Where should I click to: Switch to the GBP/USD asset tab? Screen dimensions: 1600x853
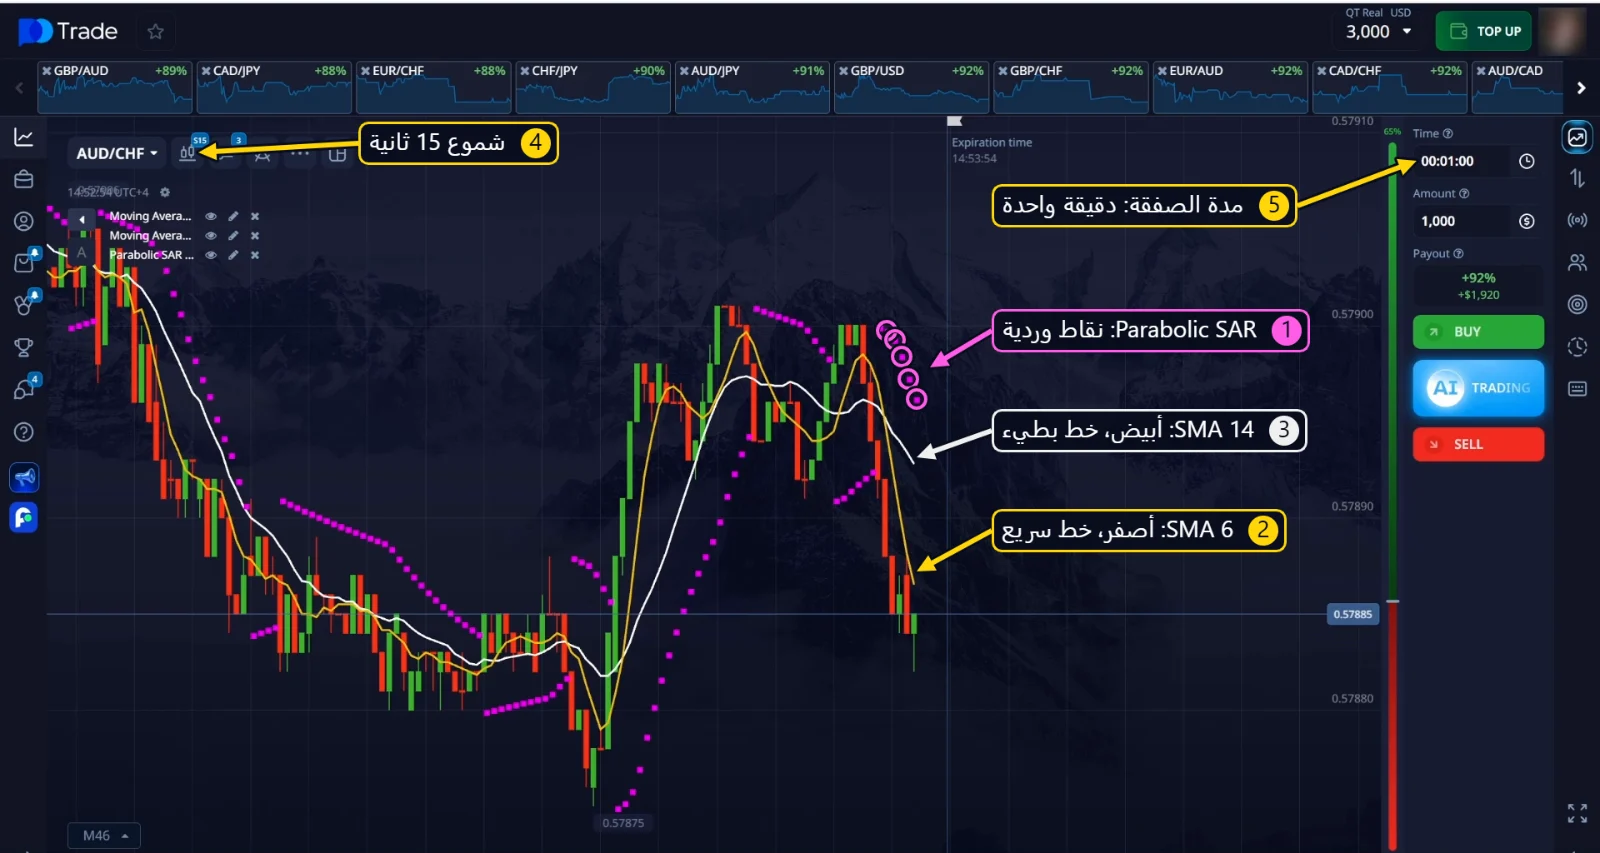pyautogui.click(x=912, y=87)
